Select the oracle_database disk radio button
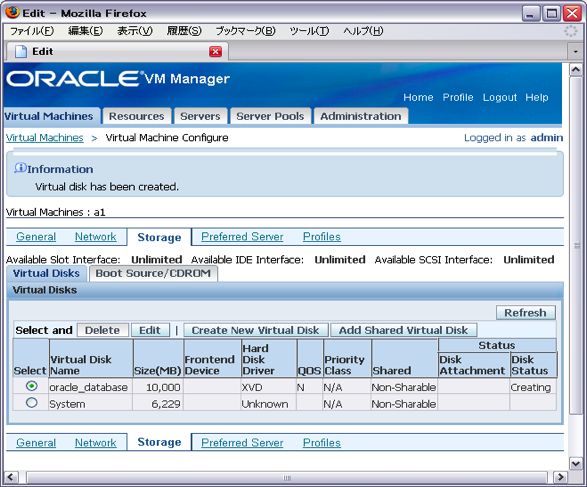The height and width of the screenshot is (487, 587). click(32, 386)
